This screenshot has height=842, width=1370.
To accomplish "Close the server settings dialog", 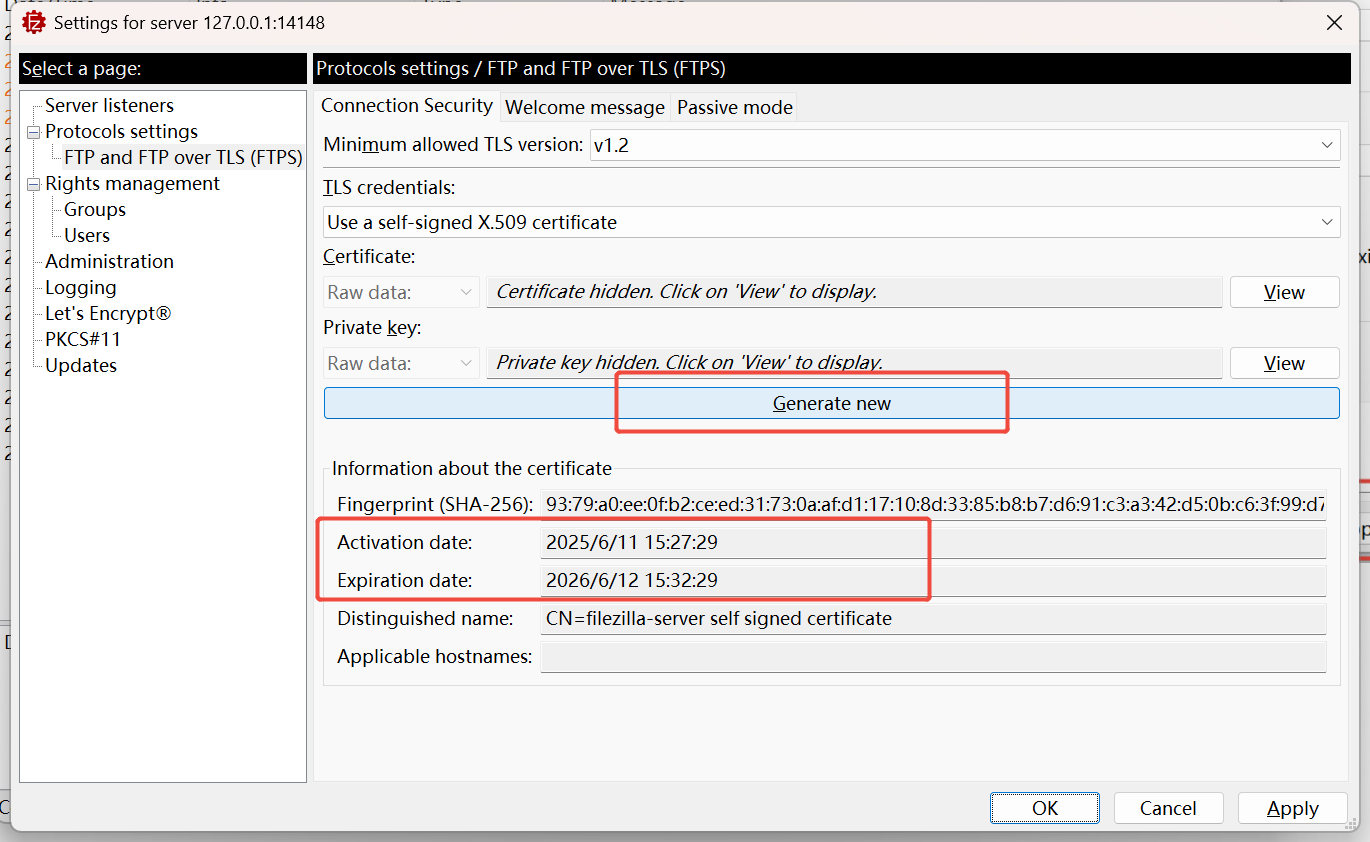I will click(x=1334, y=22).
